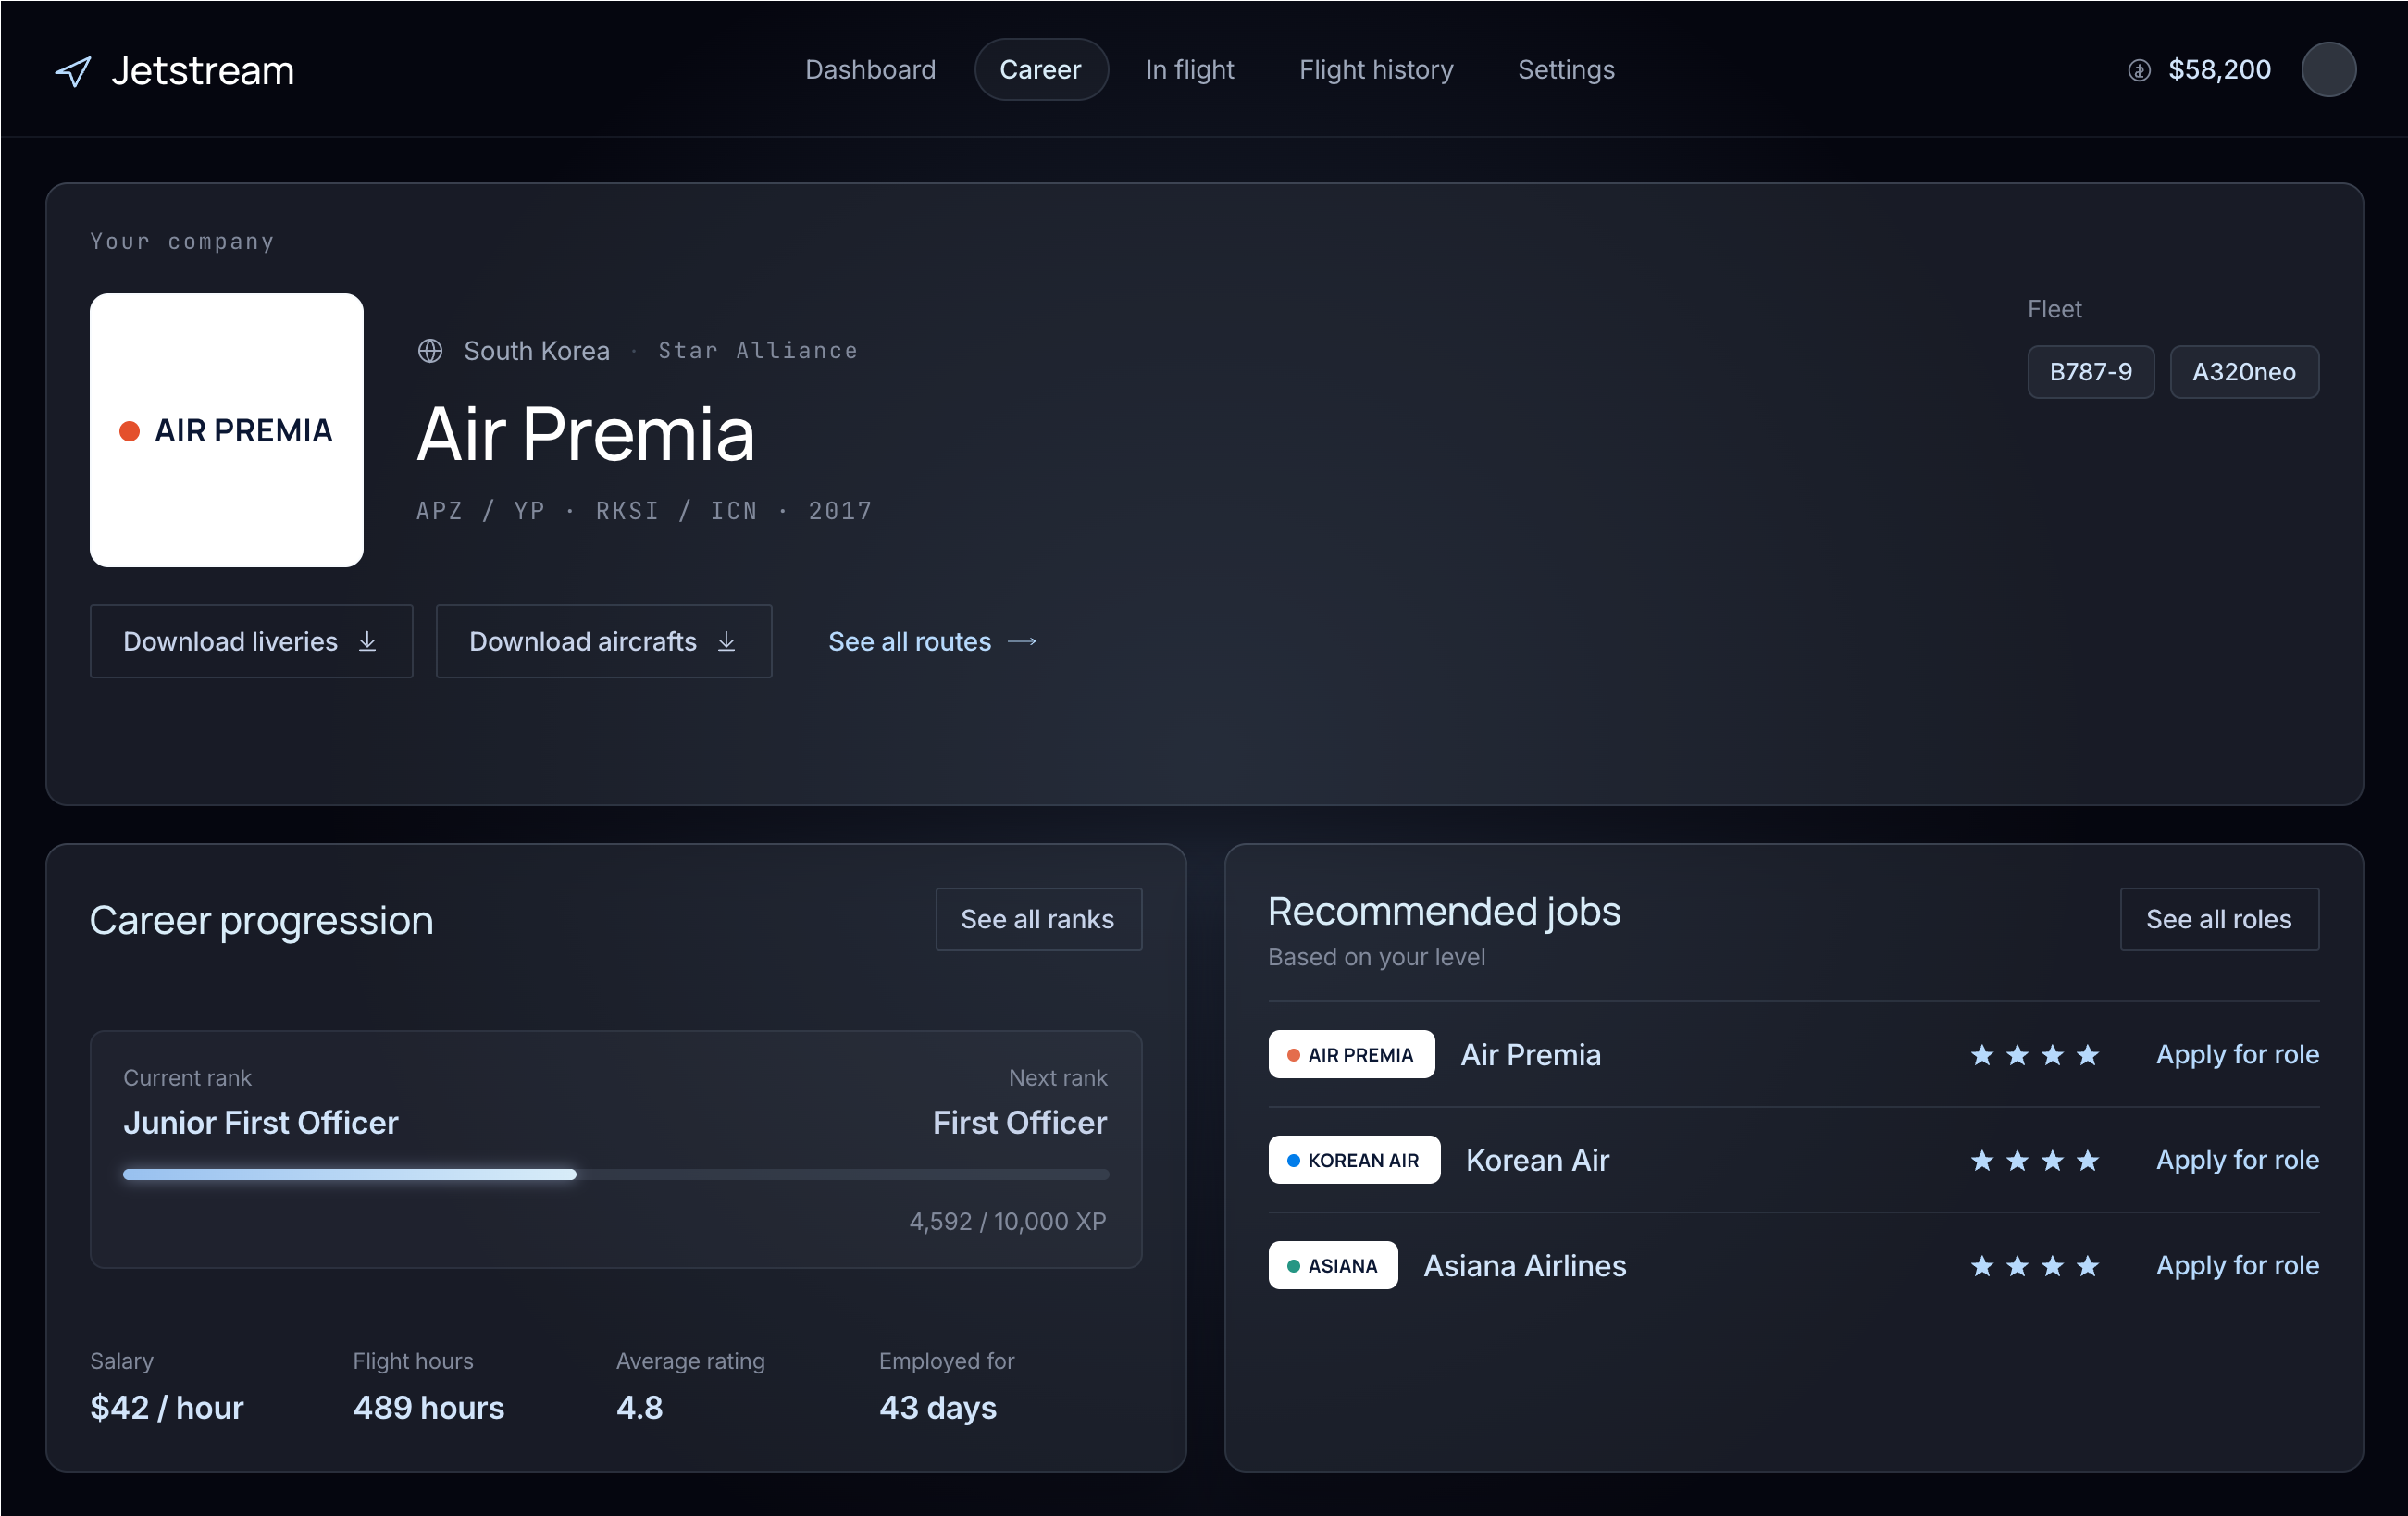Click the Air Premia company logo tile

[x=227, y=430]
